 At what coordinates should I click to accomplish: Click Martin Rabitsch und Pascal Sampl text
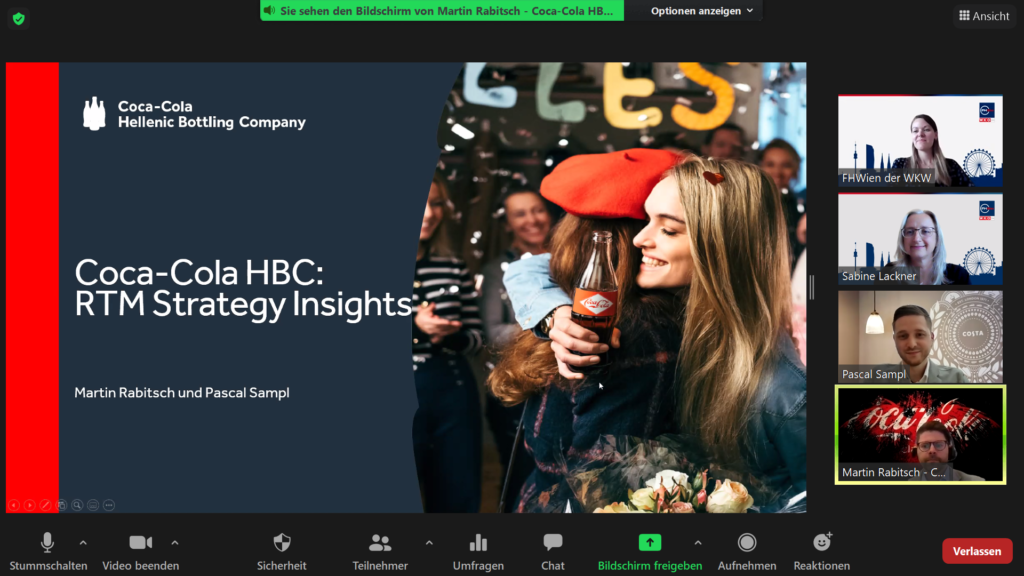coord(182,392)
